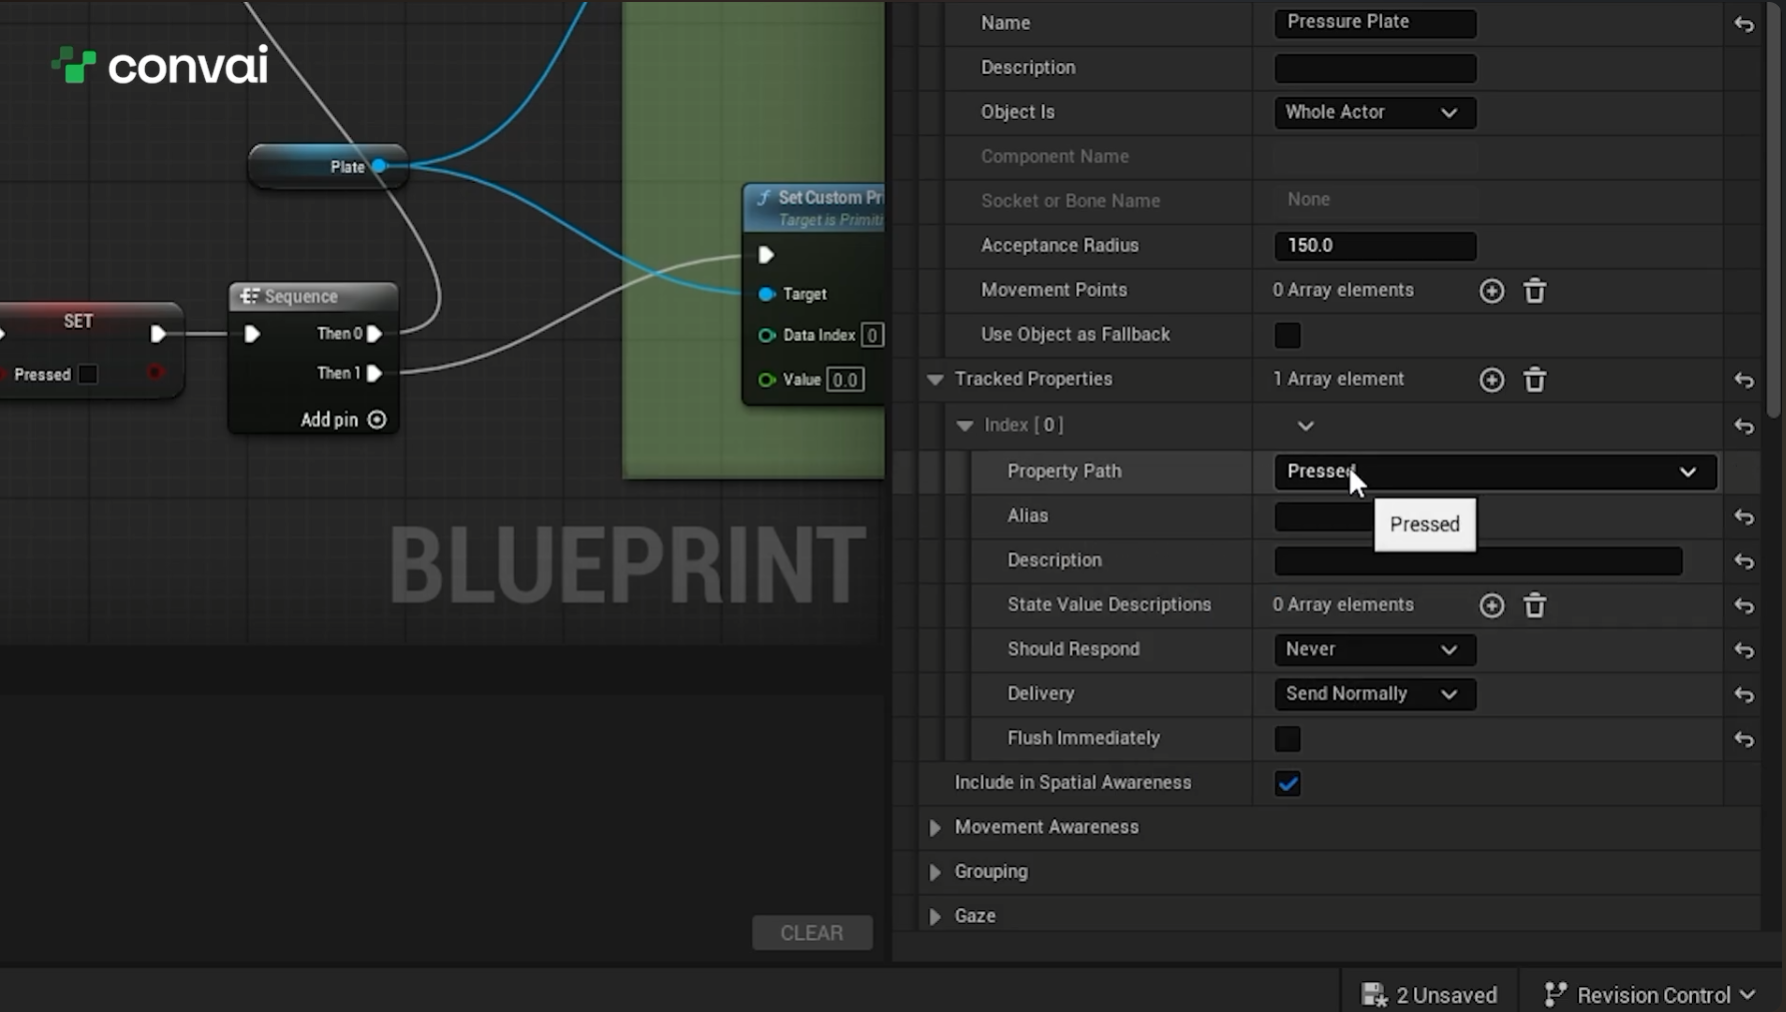Screen dimensions: 1786x1012
Task: Open the Property Path dropdown
Action: tap(1495, 471)
